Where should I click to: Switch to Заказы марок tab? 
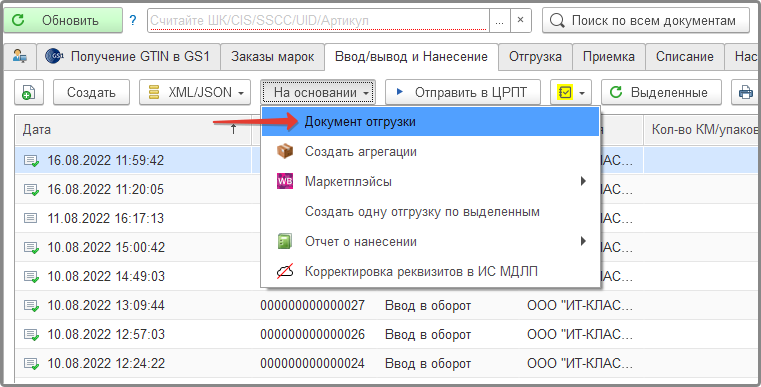click(273, 57)
